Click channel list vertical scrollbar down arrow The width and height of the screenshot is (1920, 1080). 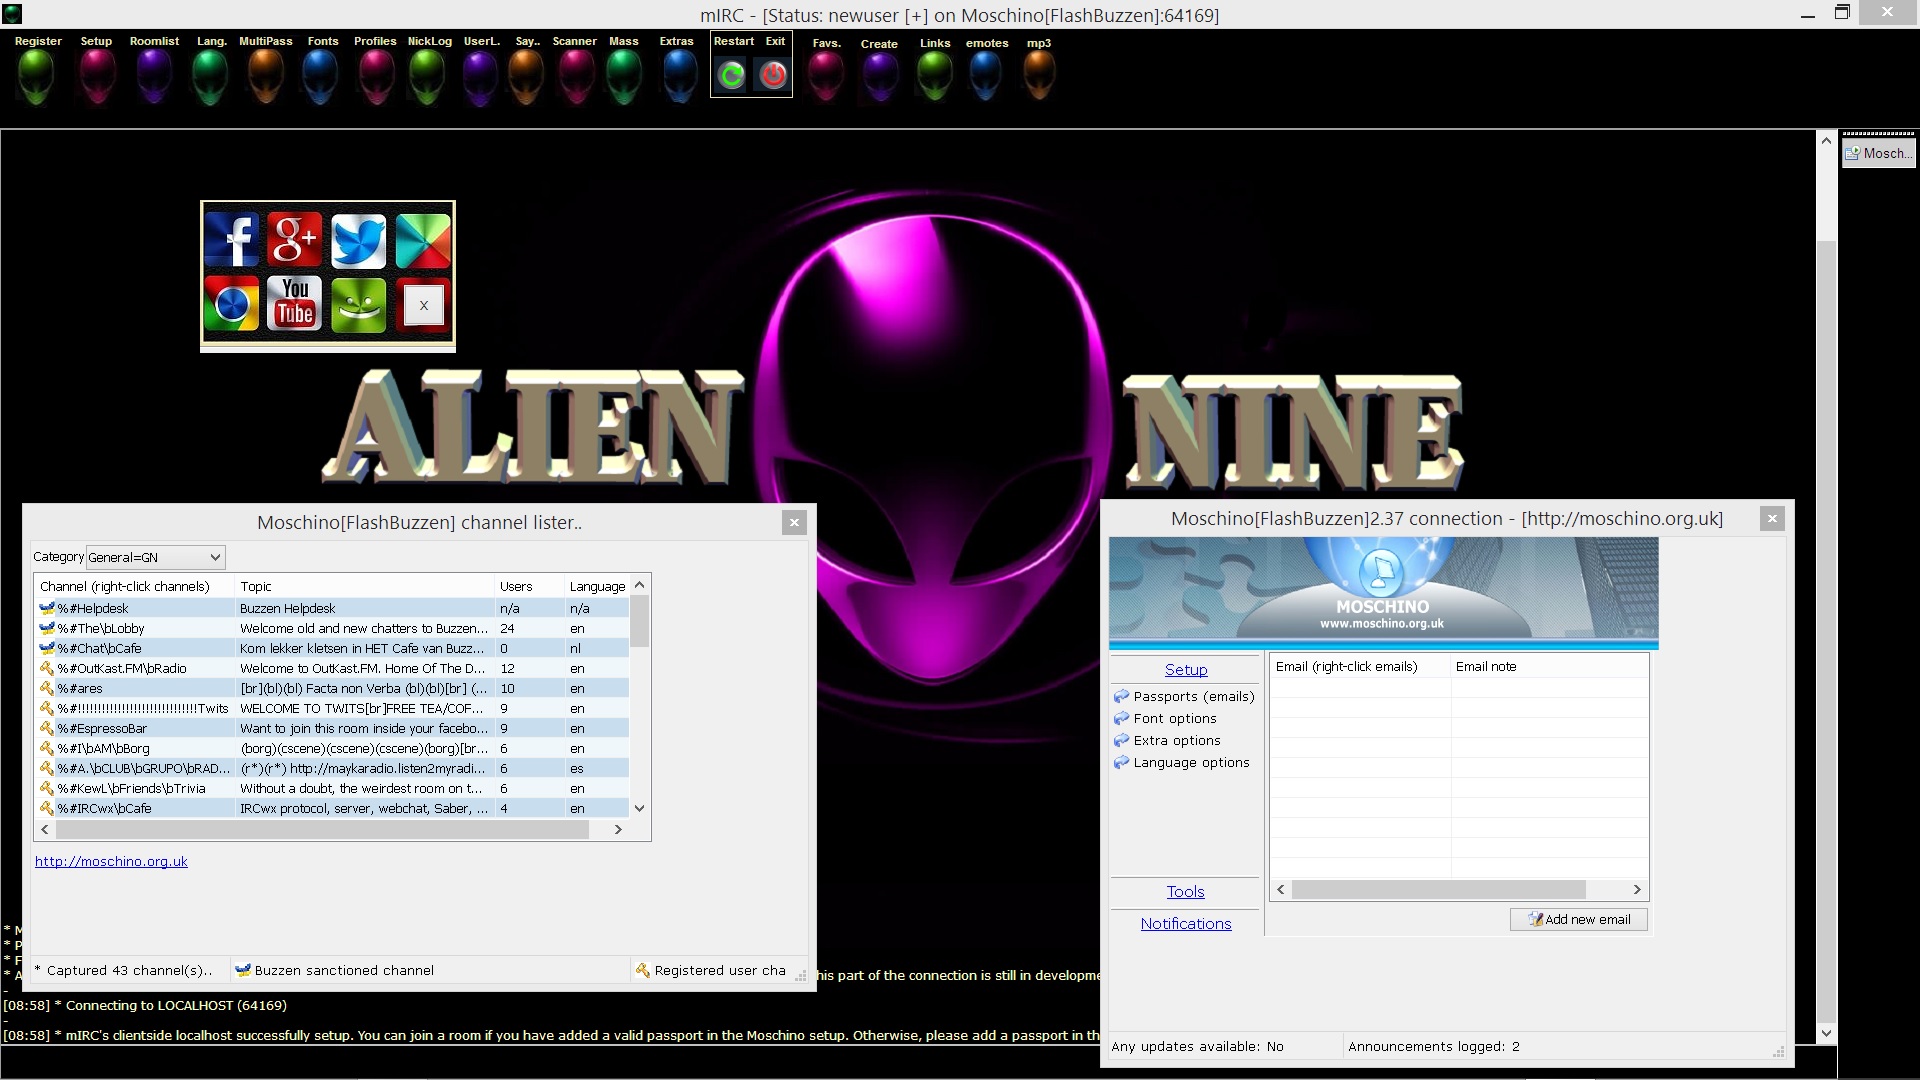[x=640, y=808]
